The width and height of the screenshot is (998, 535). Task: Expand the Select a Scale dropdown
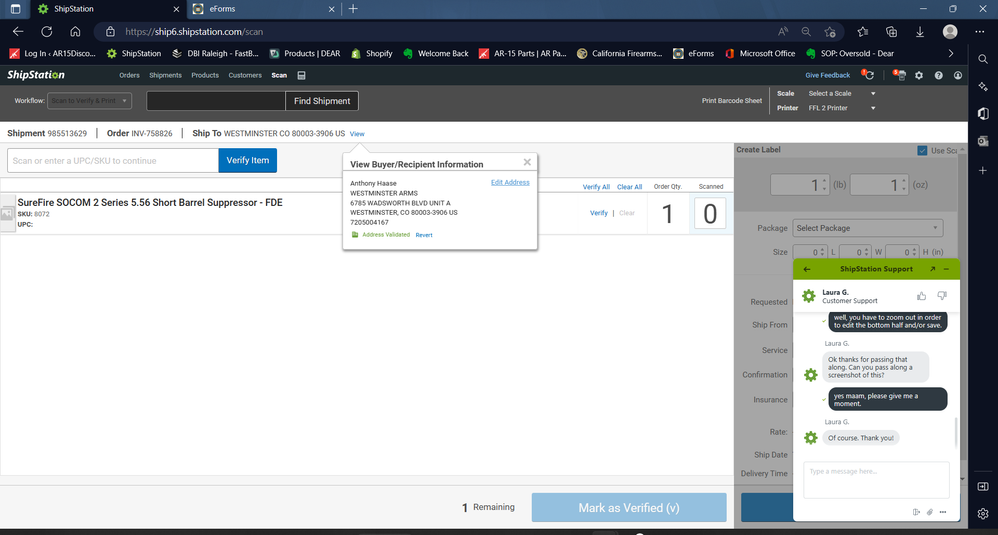pyautogui.click(x=841, y=93)
